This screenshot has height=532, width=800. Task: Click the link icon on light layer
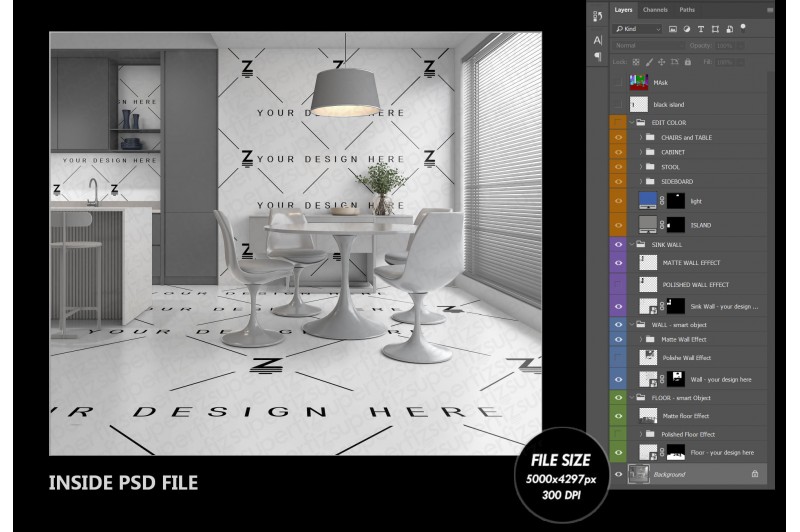662,201
